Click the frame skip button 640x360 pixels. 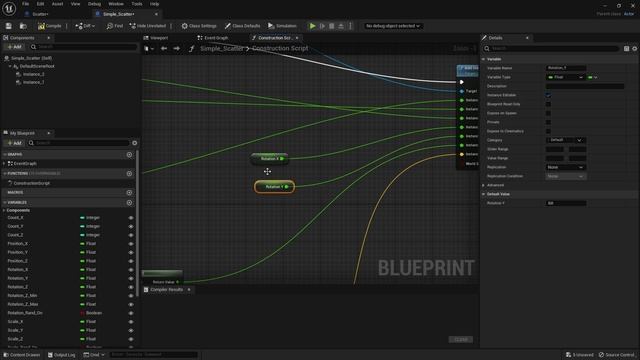322,26
